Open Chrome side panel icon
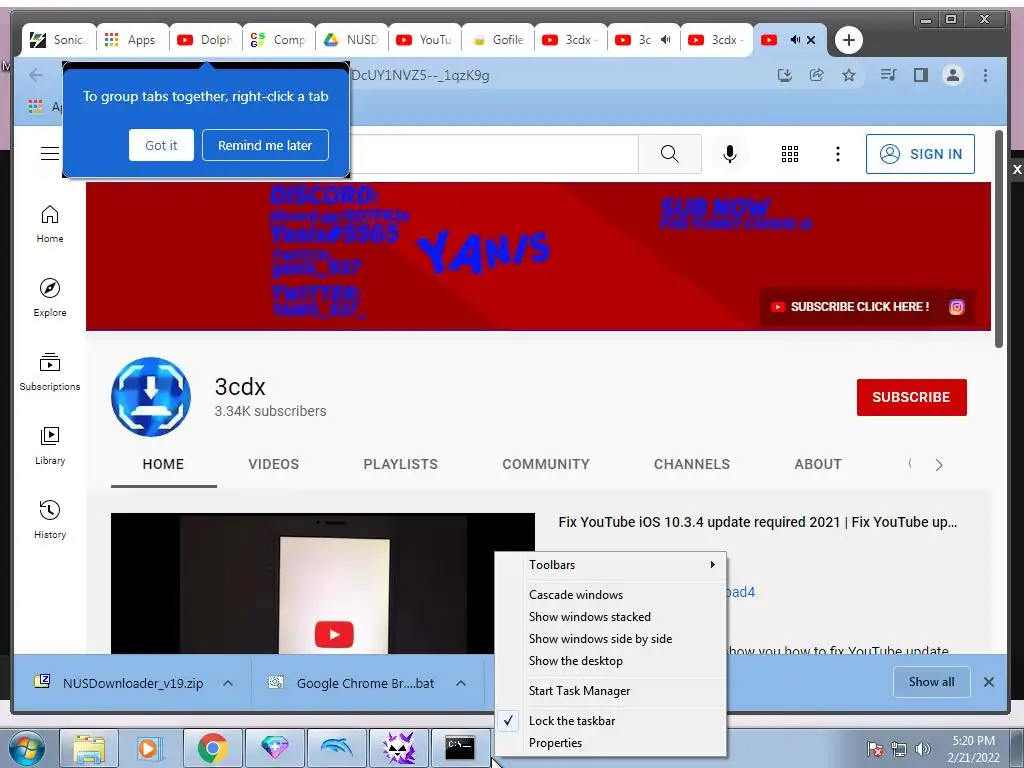The image size is (1024, 768). click(x=921, y=76)
